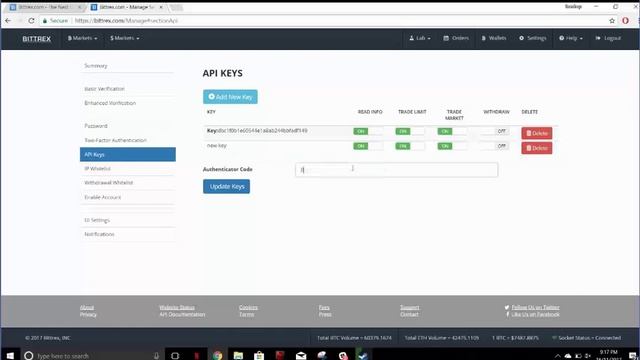Click the Facebook icon in the footer
This screenshot has width=640, height=360.
507,314
